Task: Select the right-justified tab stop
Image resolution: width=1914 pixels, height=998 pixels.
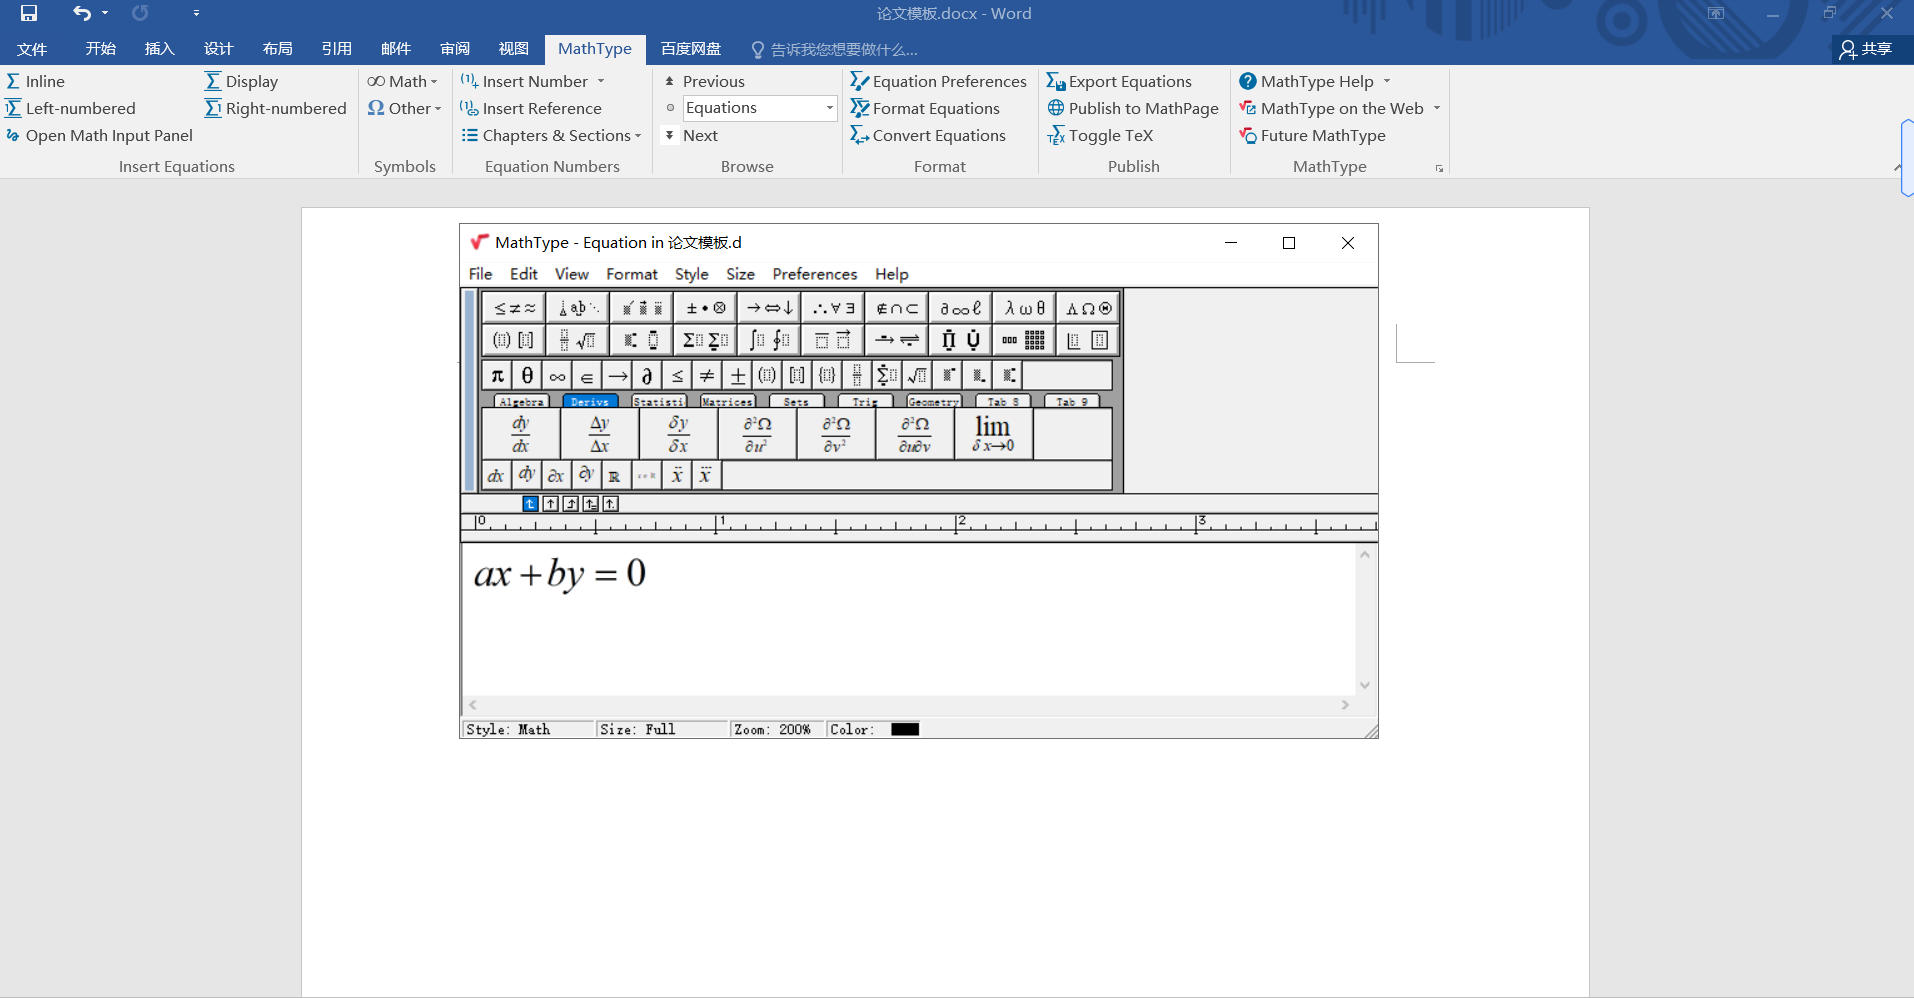Action: [570, 504]
